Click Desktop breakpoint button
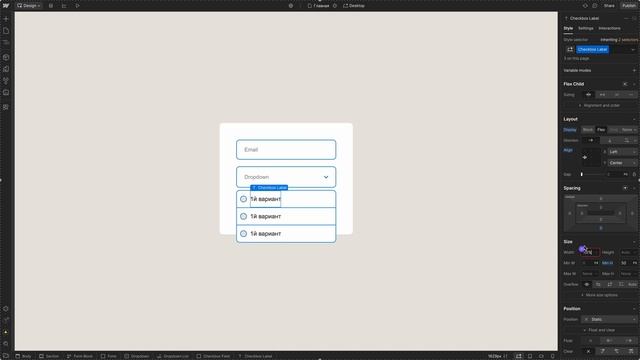Image resolution: width=640 pixels, height=360 pixels. (x=353, y=6)
